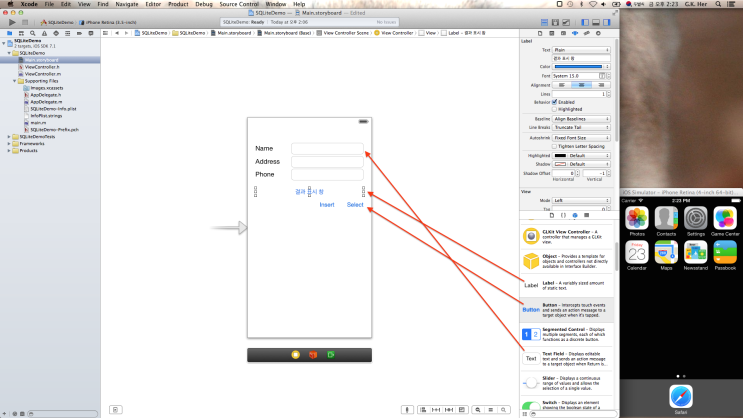
Task: Toggle the utilities pane visibility
Action: coord(607,22)
